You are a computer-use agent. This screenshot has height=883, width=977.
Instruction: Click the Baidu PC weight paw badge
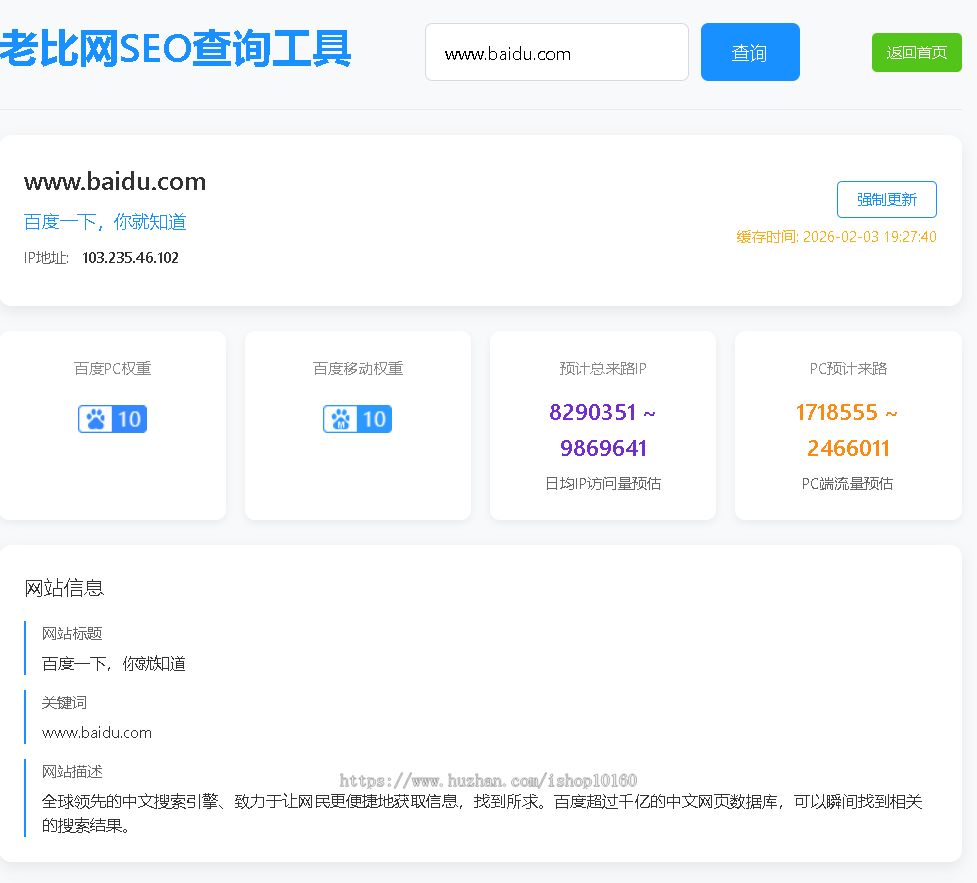click(x=112, y=419)
